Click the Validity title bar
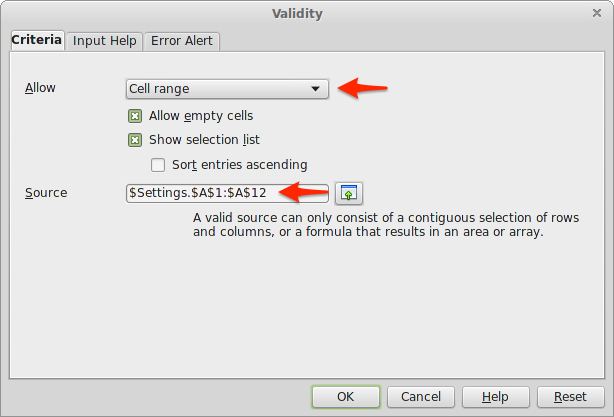 (306, 13)
